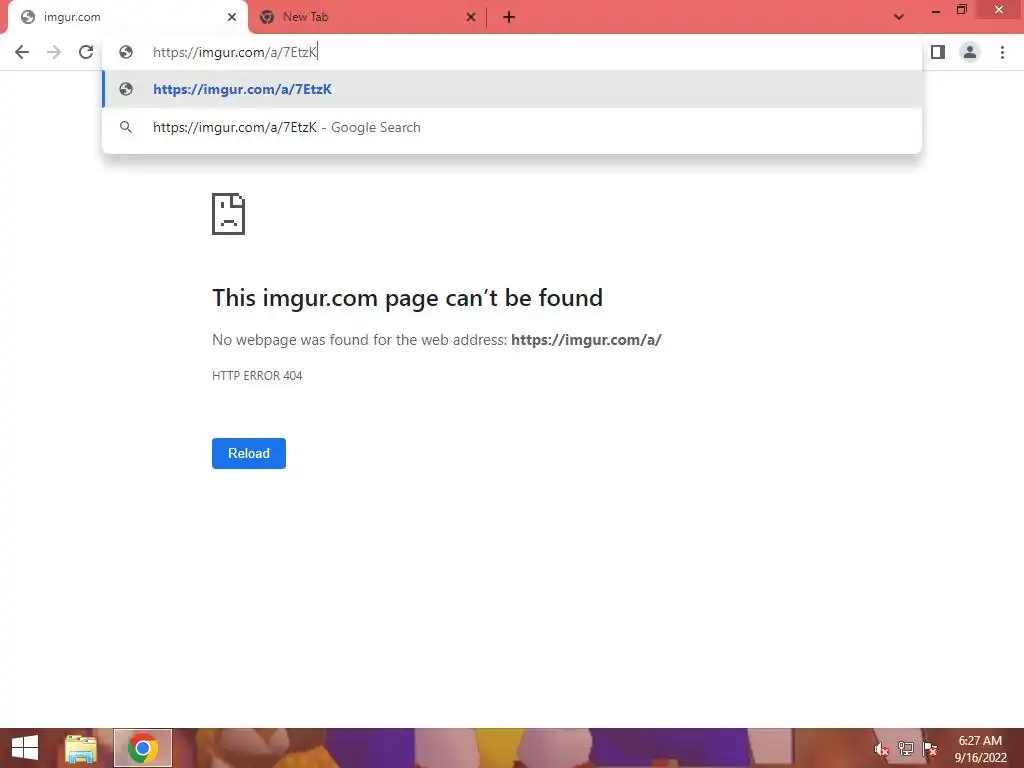Open a new tab with the plus button

(x=509, y=18)
